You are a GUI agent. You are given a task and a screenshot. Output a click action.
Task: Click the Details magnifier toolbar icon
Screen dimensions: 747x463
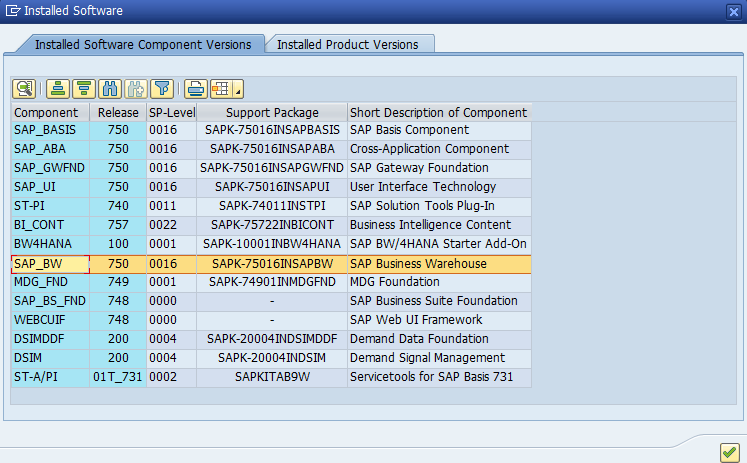(x=24, y=89)
